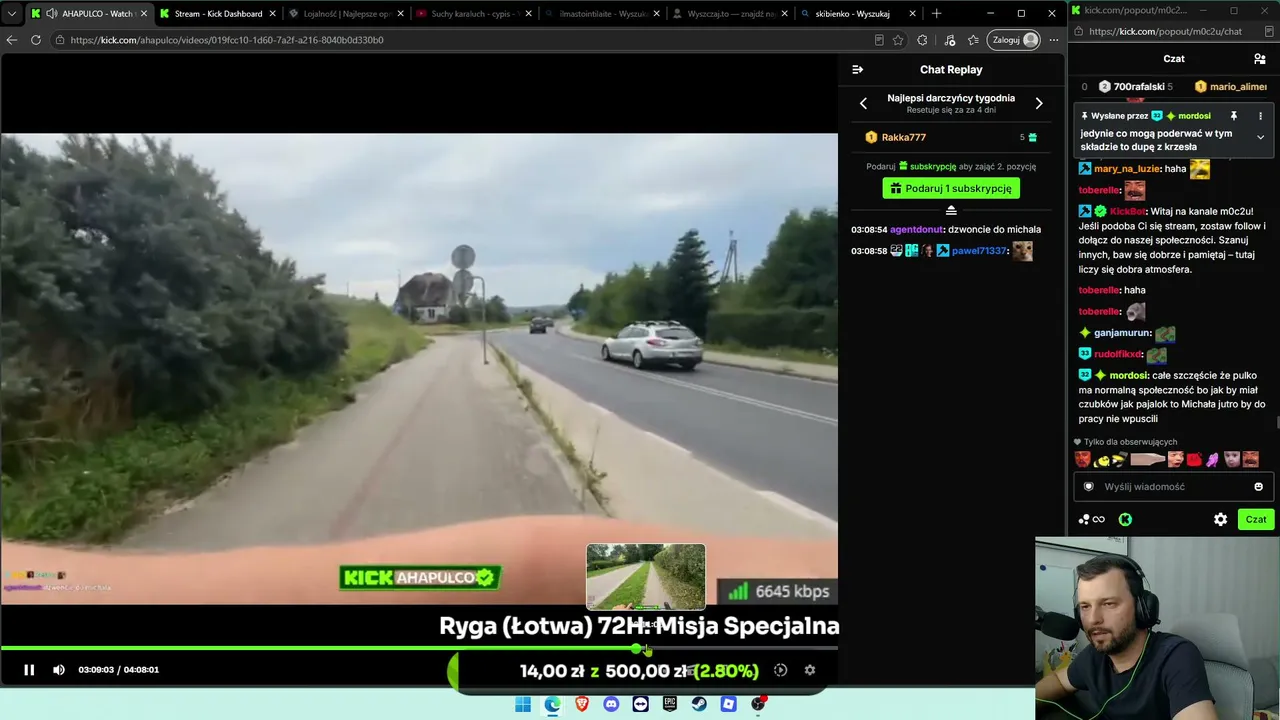Screen dimensions: 1280x720
Task: Open Microsoft Edge from taskbar
Action: coord(552,704)
